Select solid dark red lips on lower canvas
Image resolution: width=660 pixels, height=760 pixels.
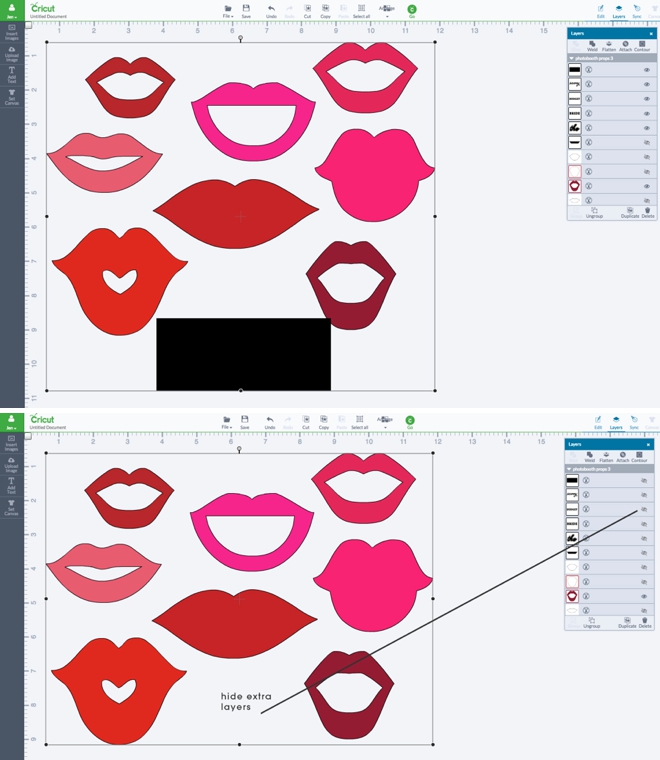[235, 624]
